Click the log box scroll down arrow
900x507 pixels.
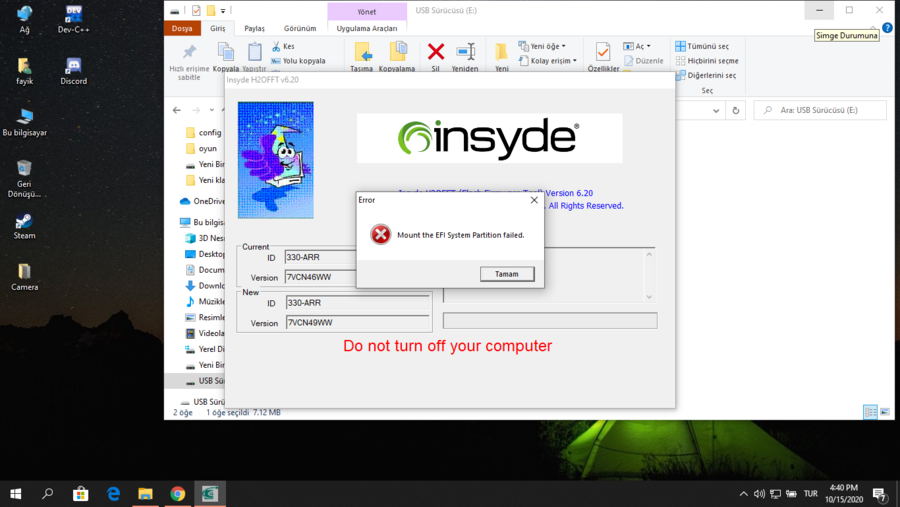click(649, 297)
